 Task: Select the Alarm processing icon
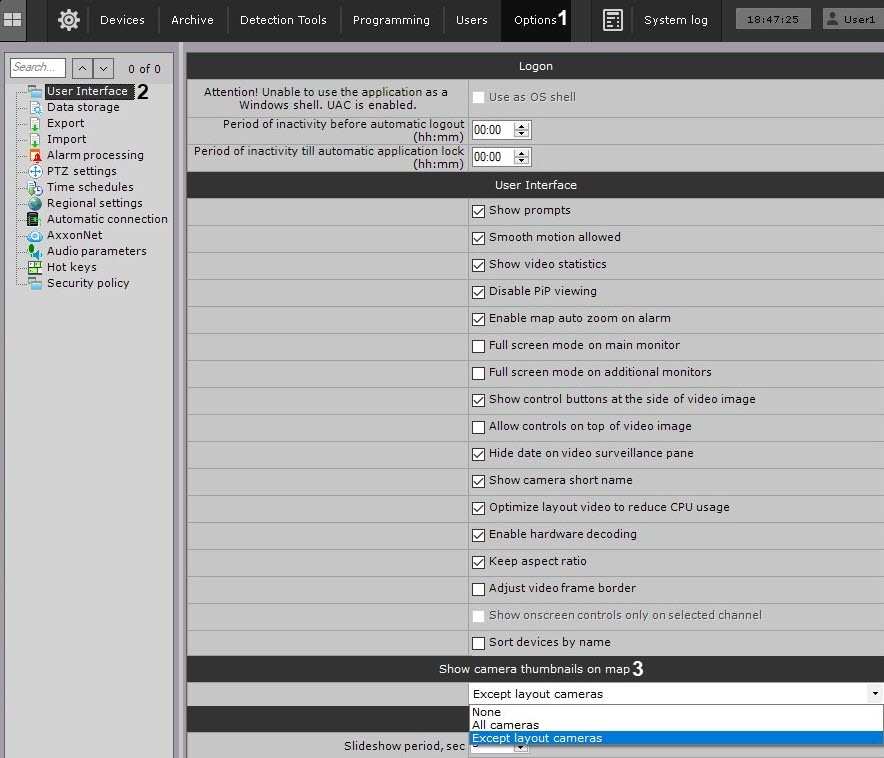pyautogui.click(x=35, y=156)
